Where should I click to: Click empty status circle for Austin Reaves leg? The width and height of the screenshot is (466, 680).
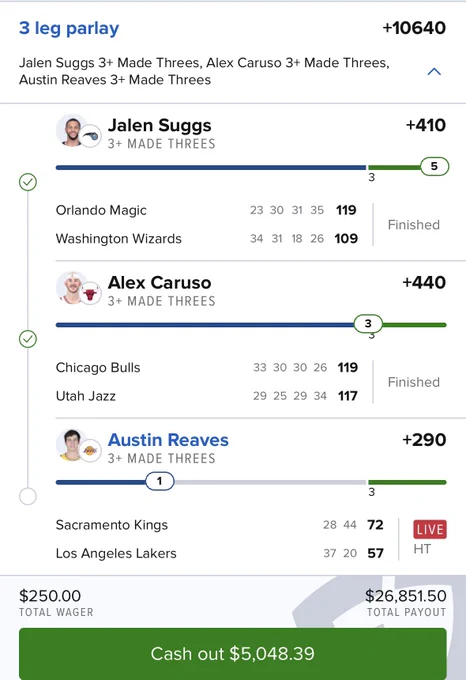pos(28,496)
